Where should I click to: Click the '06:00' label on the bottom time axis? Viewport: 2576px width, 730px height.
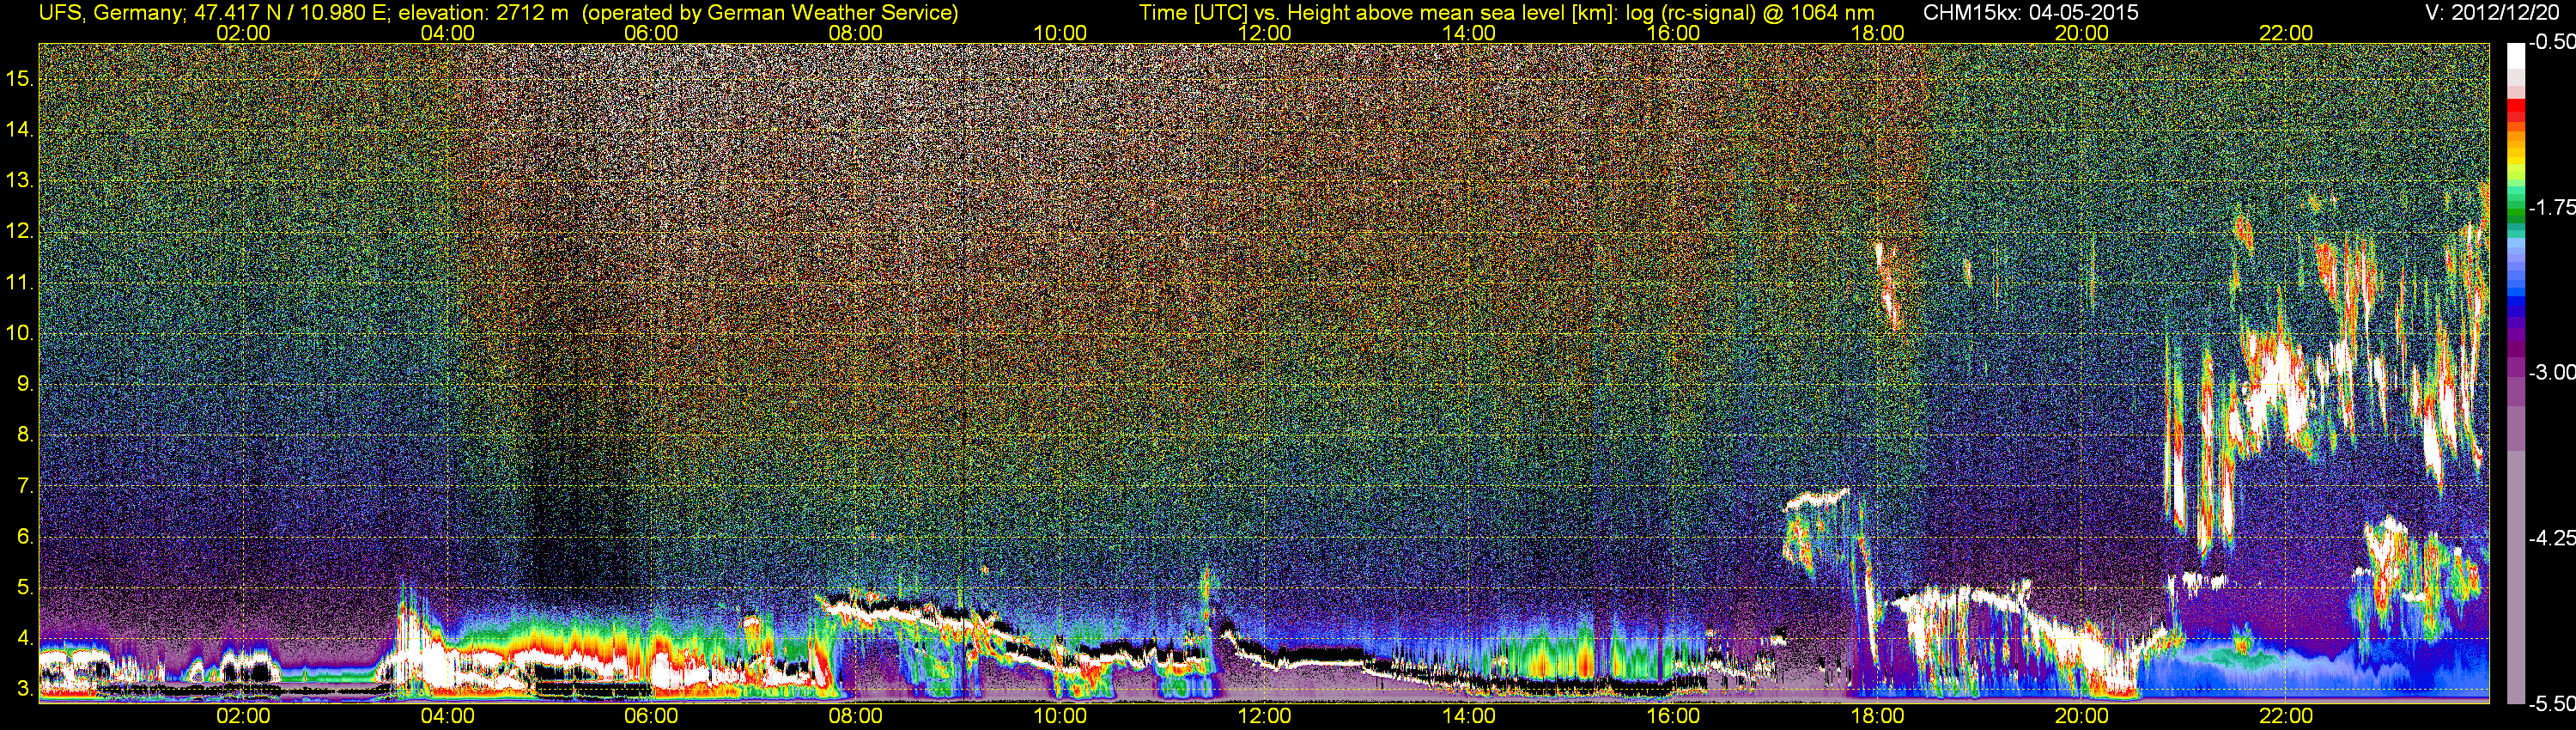(x=651, y=716)
